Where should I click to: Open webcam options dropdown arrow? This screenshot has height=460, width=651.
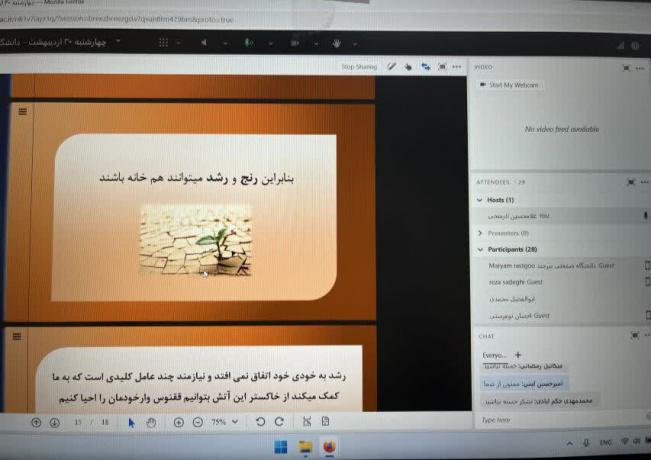[316, 44]
